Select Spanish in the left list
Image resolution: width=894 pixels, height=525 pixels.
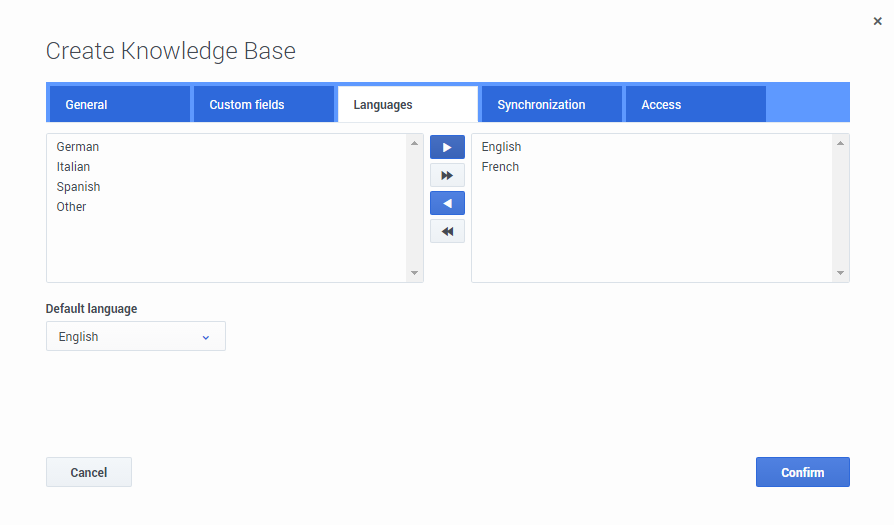tap(79, 187)
